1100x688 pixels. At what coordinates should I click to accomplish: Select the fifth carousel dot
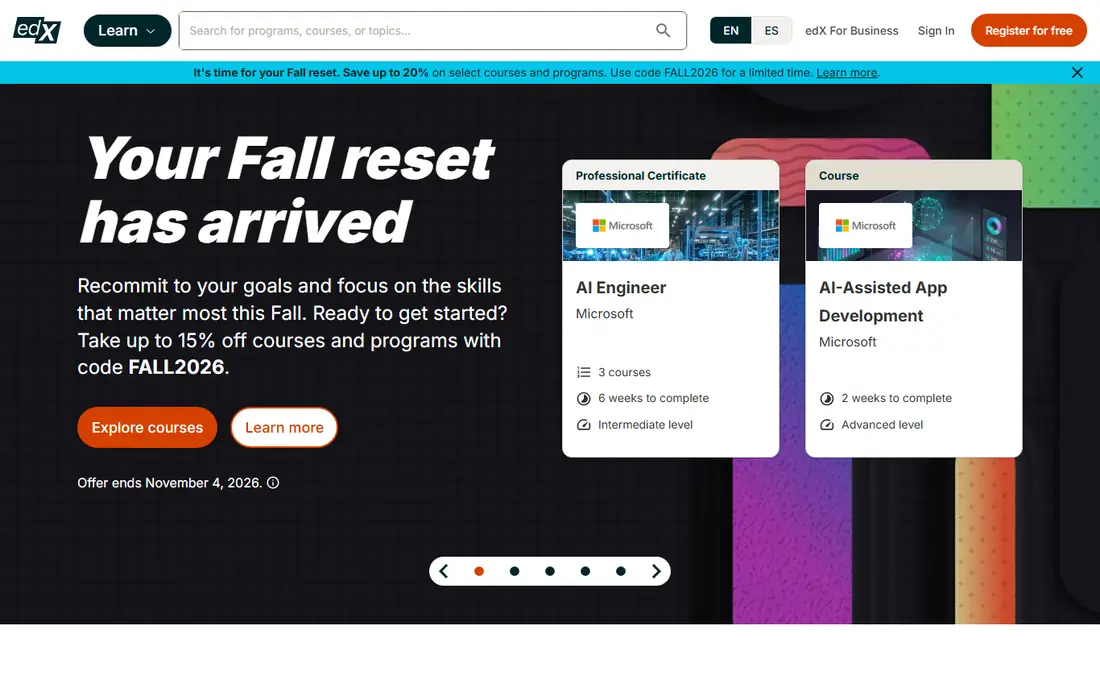[621, 571]
